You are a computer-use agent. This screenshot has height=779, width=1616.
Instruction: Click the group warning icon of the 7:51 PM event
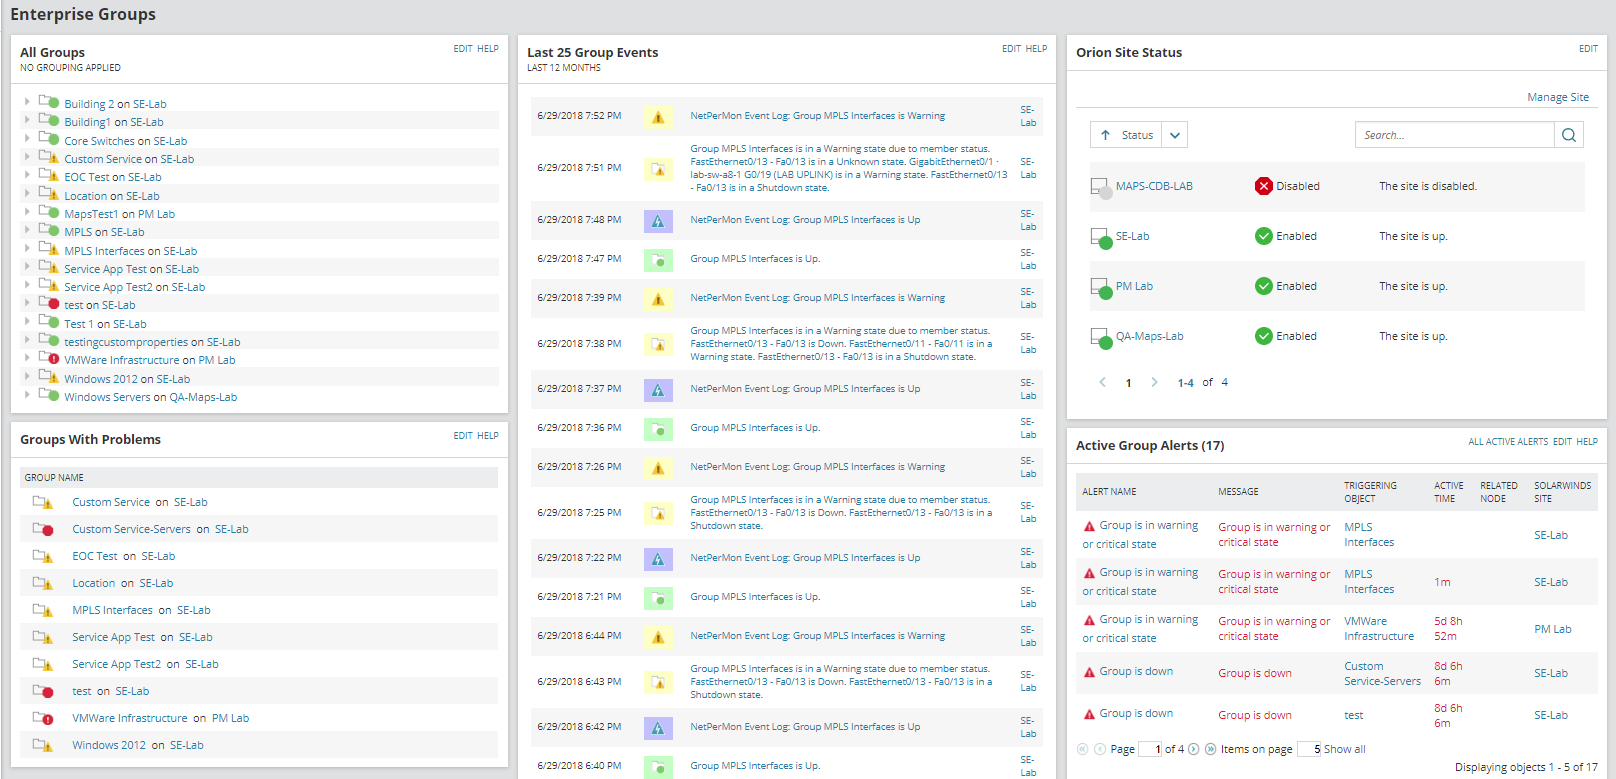[658, 168]
